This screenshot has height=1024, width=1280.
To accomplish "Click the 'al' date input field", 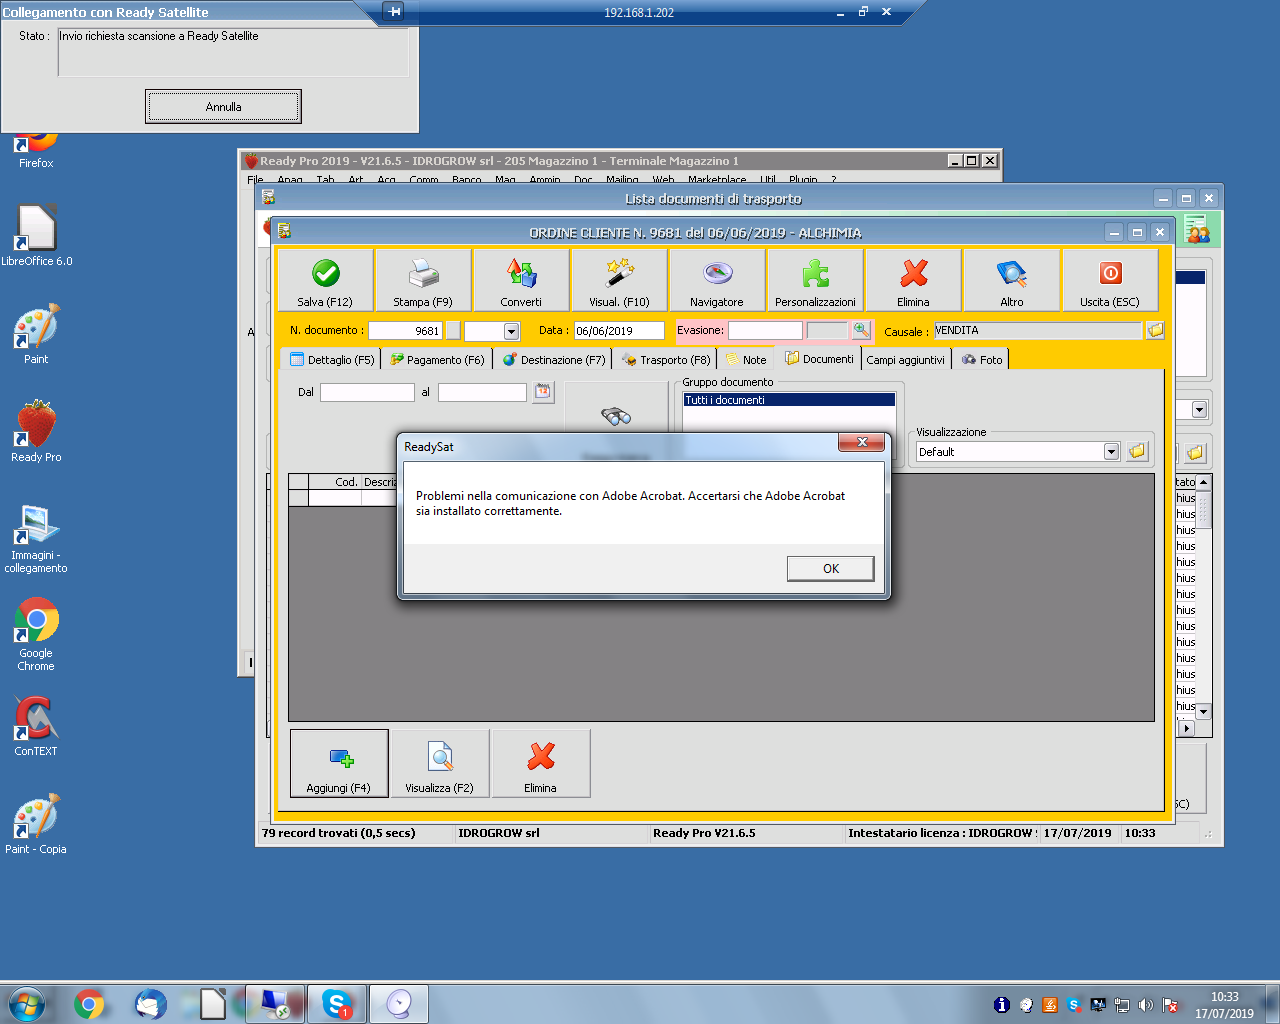I will [482, 392].
